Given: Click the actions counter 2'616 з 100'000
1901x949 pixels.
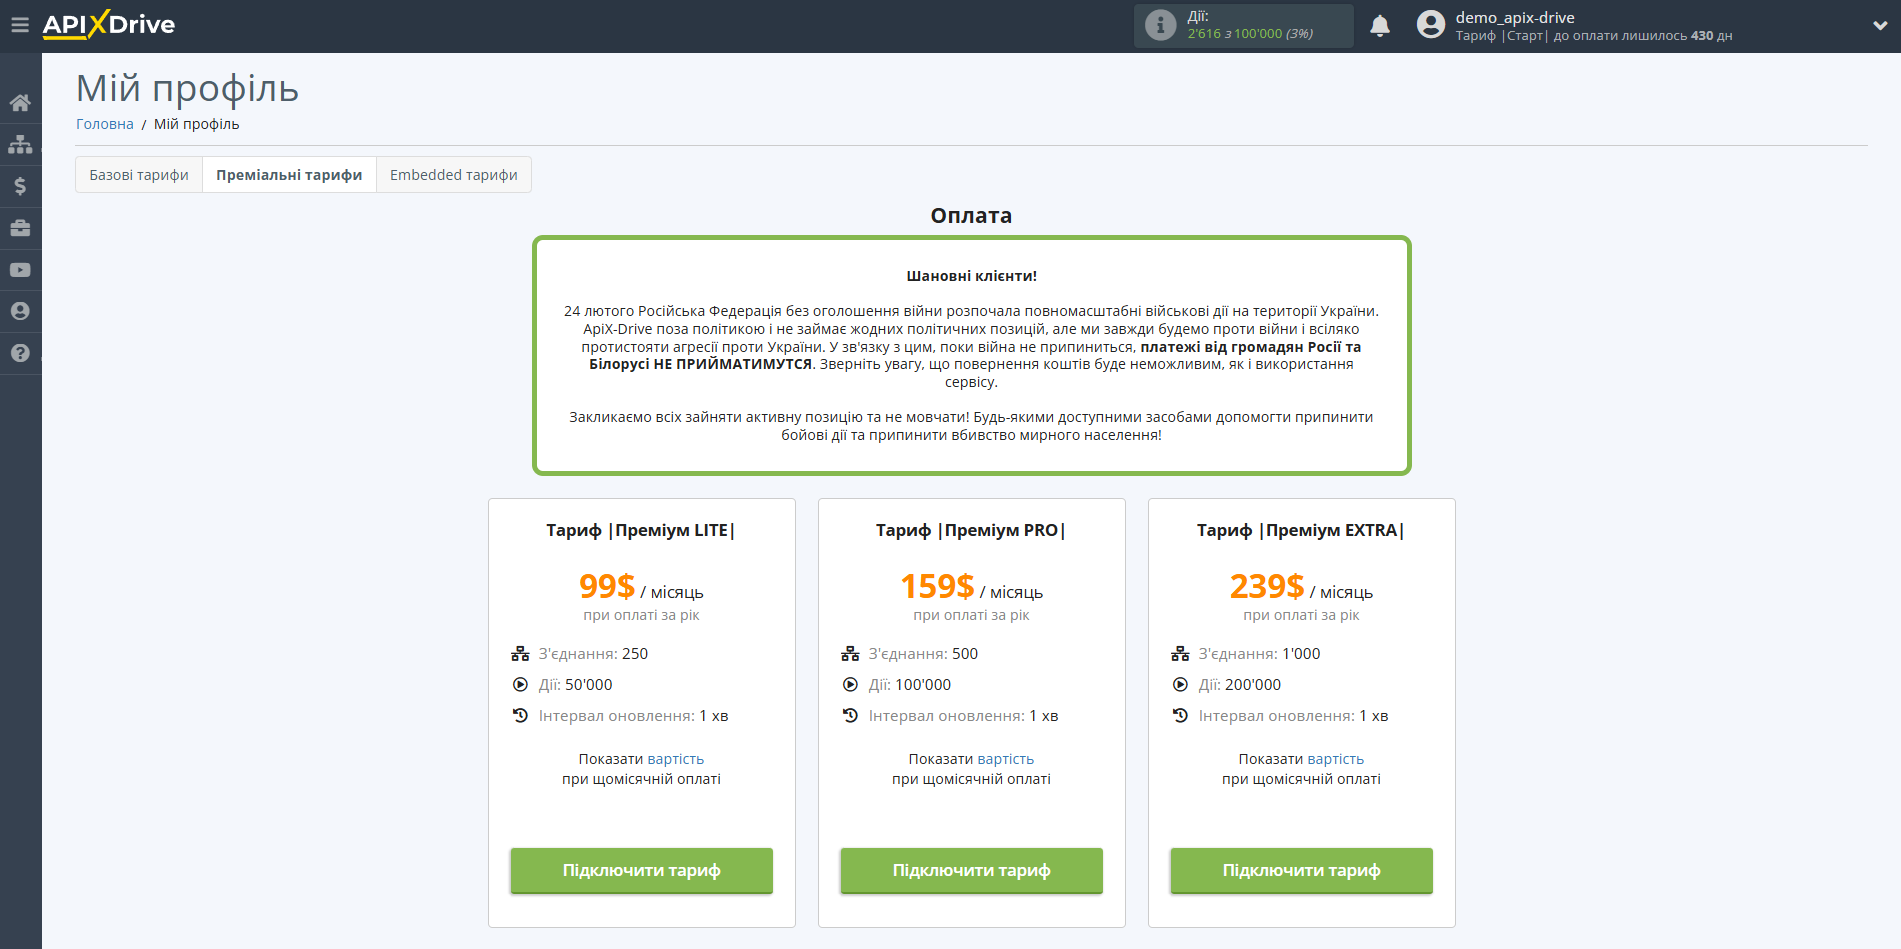Looking at the screenshot, I should 1250,34.
